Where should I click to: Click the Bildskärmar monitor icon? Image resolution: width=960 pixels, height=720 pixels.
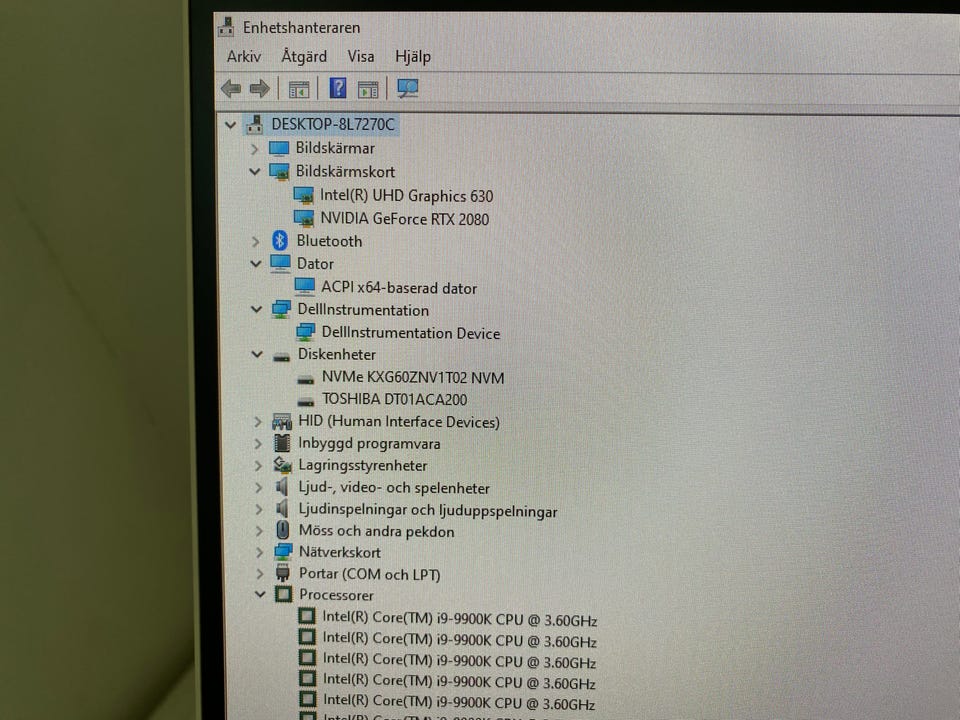point(279,148)
